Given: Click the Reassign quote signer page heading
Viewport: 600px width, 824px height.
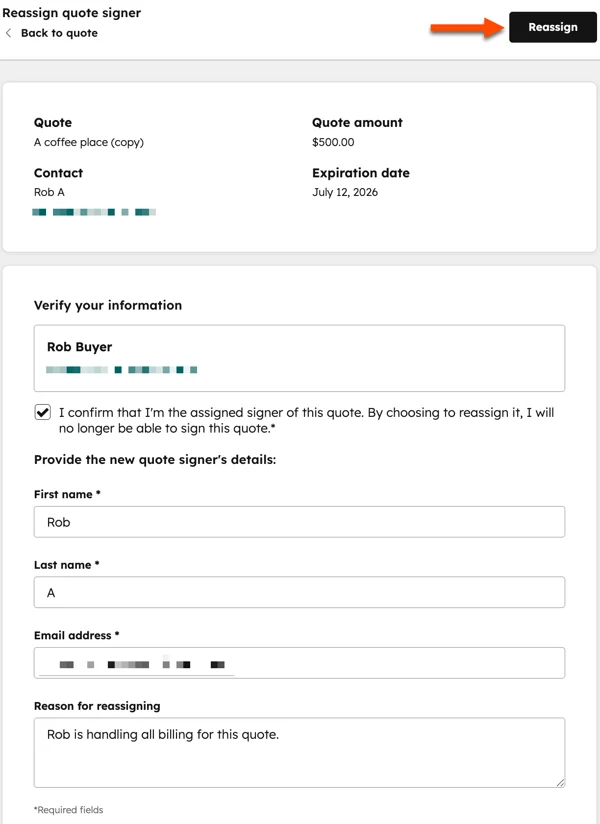Looking at the screenshot, I should tap(71, 13).
